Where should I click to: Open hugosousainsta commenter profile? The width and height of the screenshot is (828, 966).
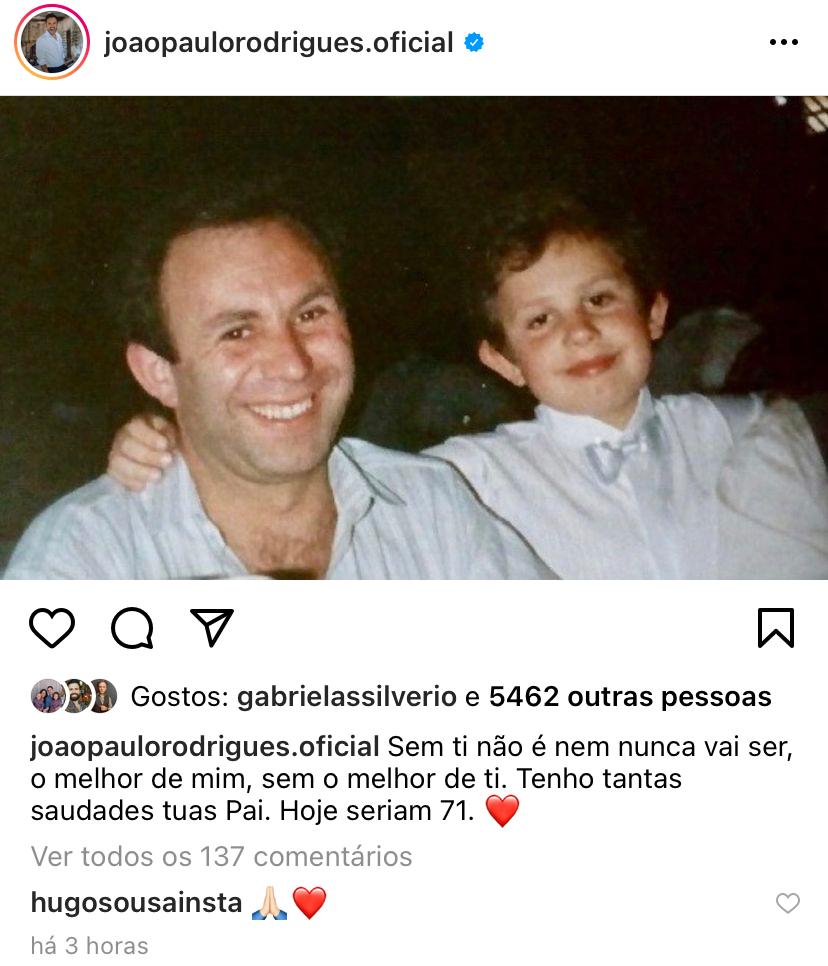pyautogui.click(x=136, y=903)
